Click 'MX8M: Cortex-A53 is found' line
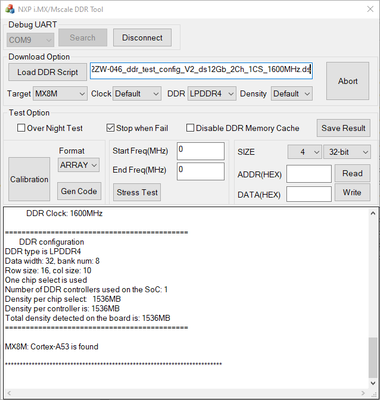The height and width of the screenshot is (400, 380). coord(52,347)
